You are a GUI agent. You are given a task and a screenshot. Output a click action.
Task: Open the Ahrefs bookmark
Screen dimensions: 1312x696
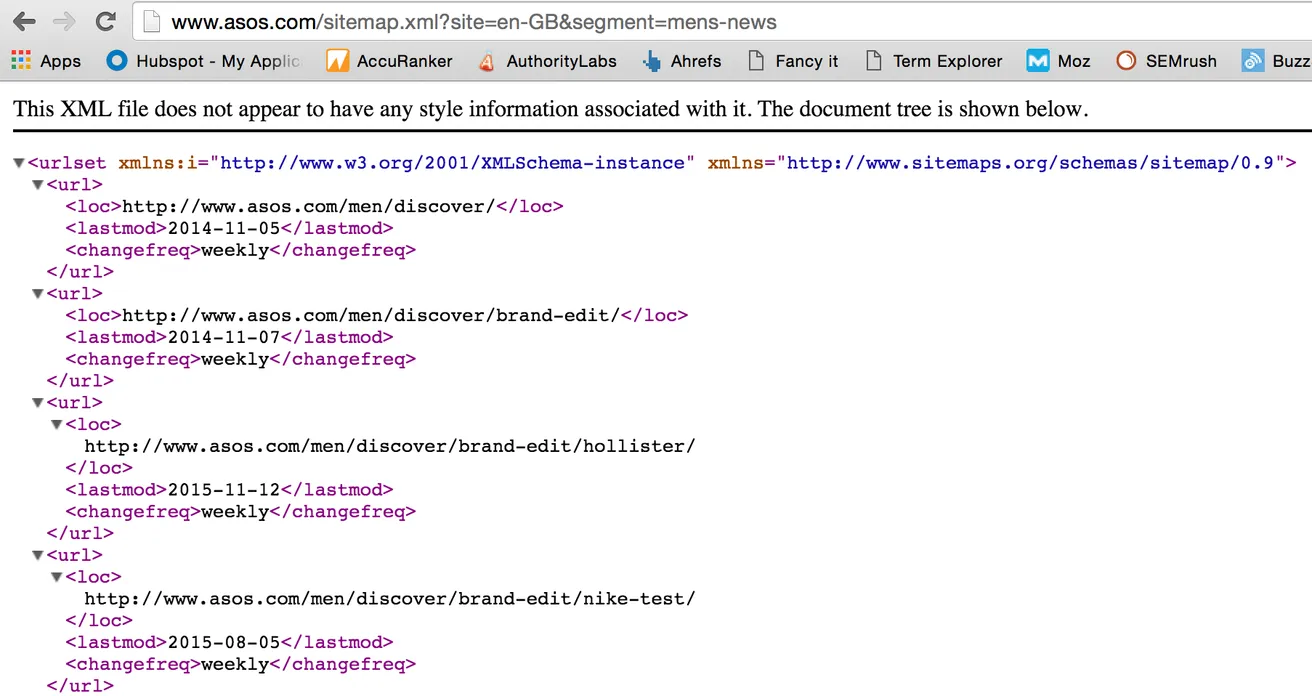682,61
